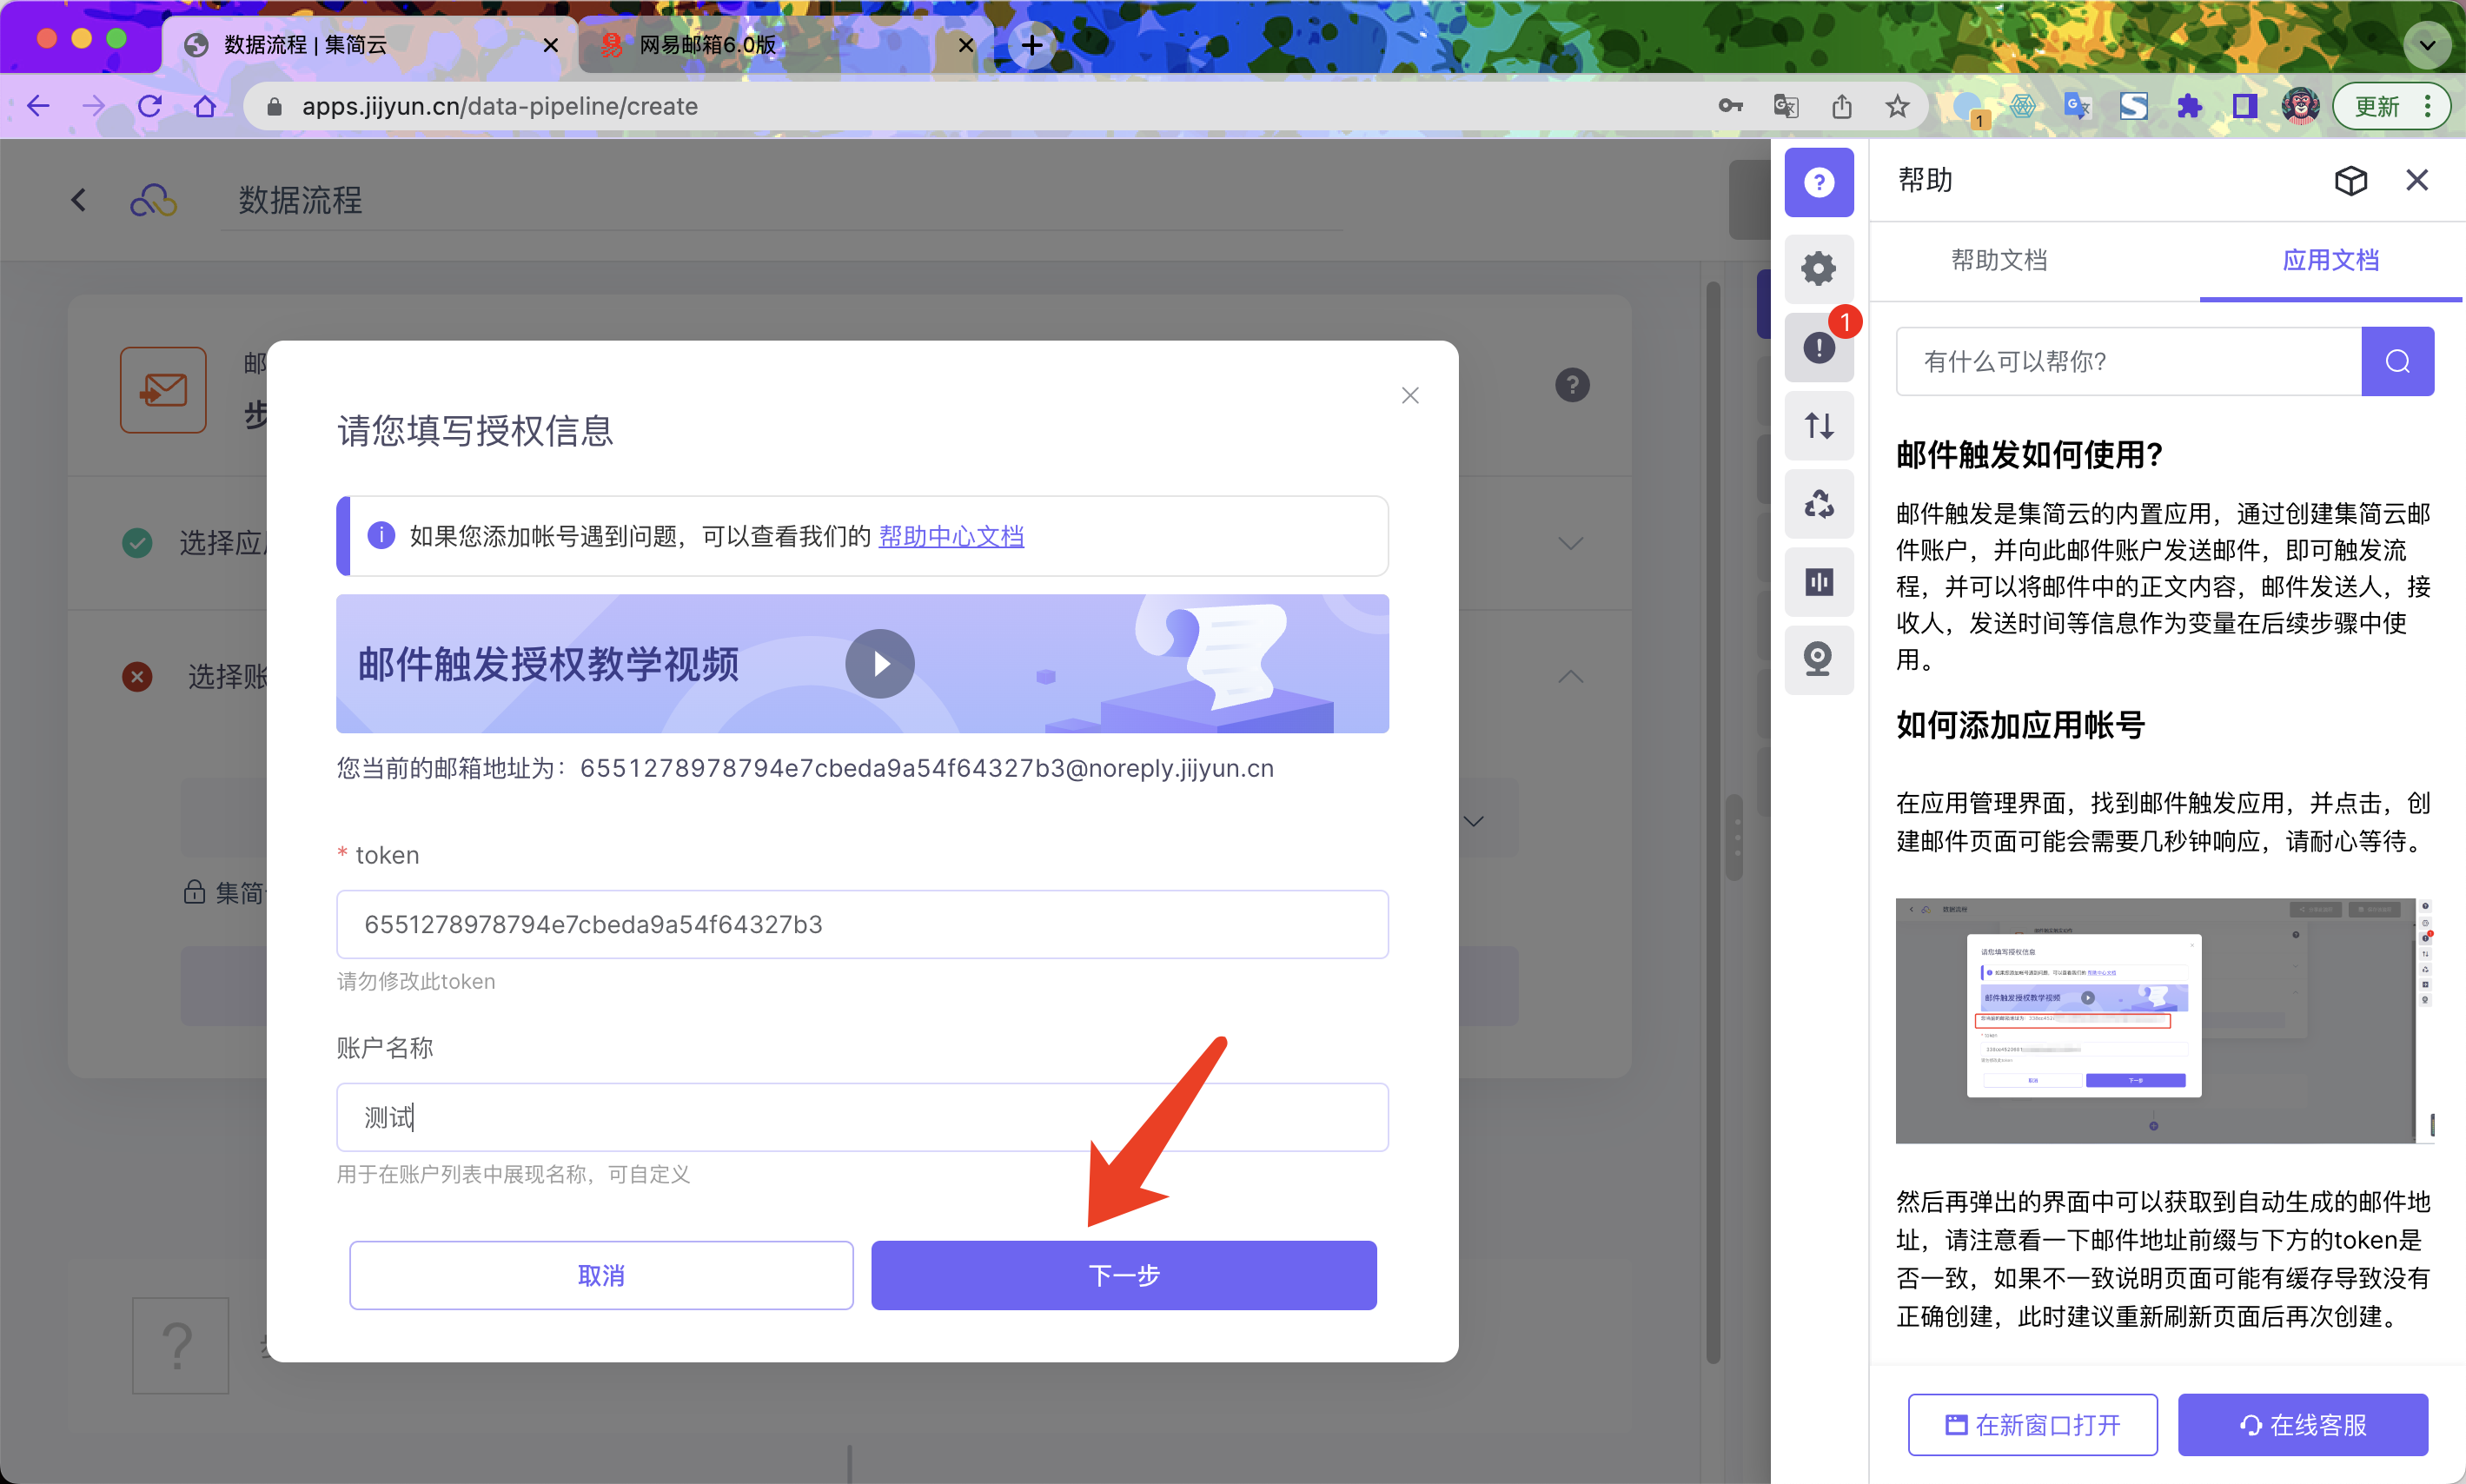Open settings gear in right sidebar
2466x1484 pixels.
pyautogui.click(x=1818, y=268)
